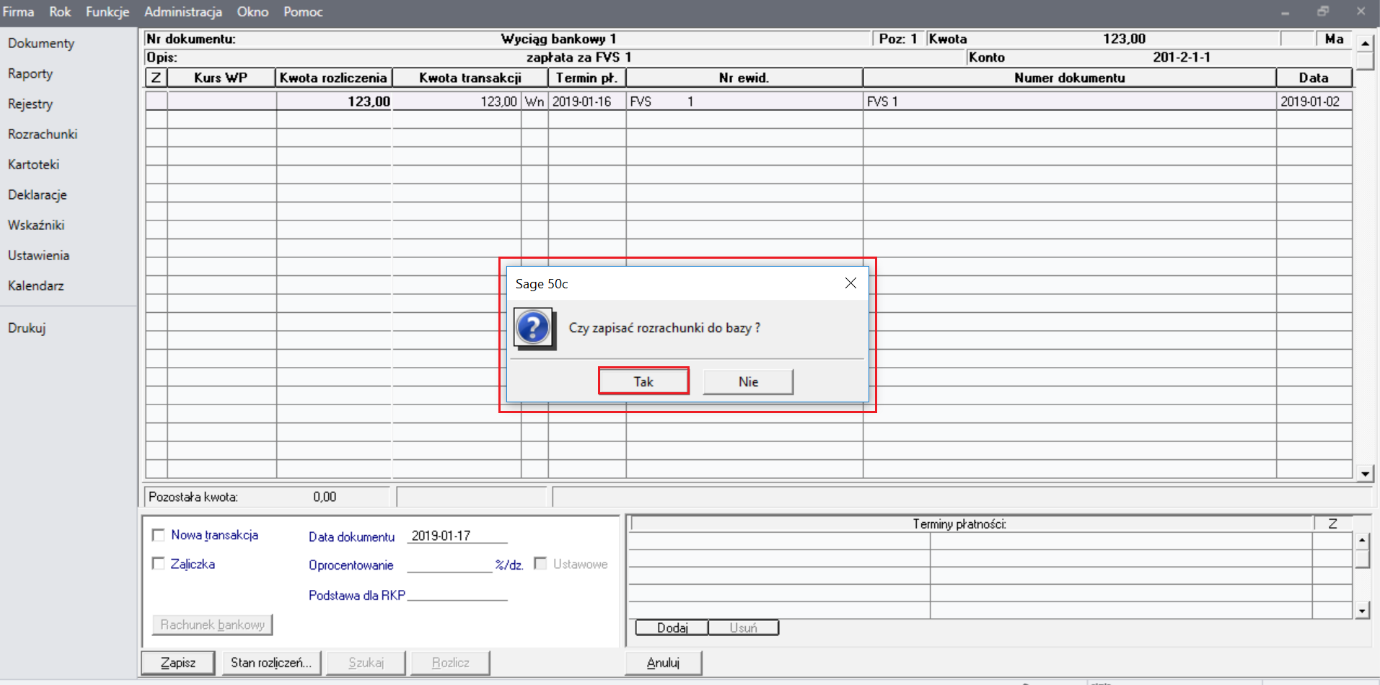Click main table scroll down arrow

1365,473
